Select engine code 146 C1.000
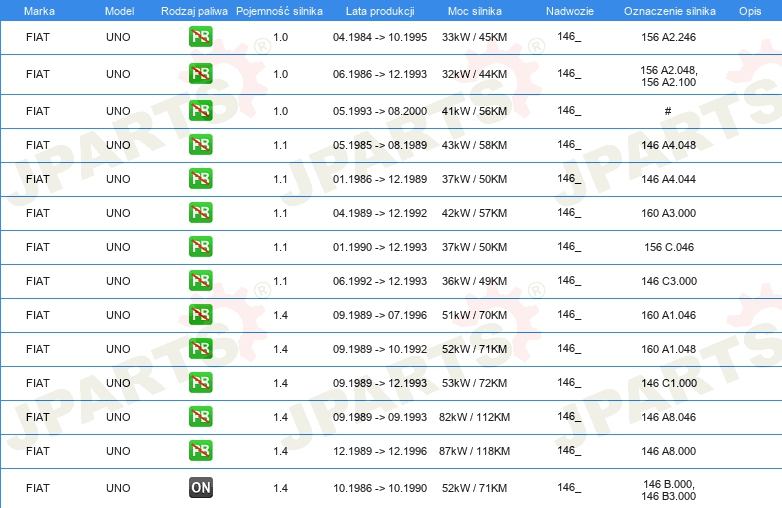This screenshot has width=782, height=508. coord(669,383)
